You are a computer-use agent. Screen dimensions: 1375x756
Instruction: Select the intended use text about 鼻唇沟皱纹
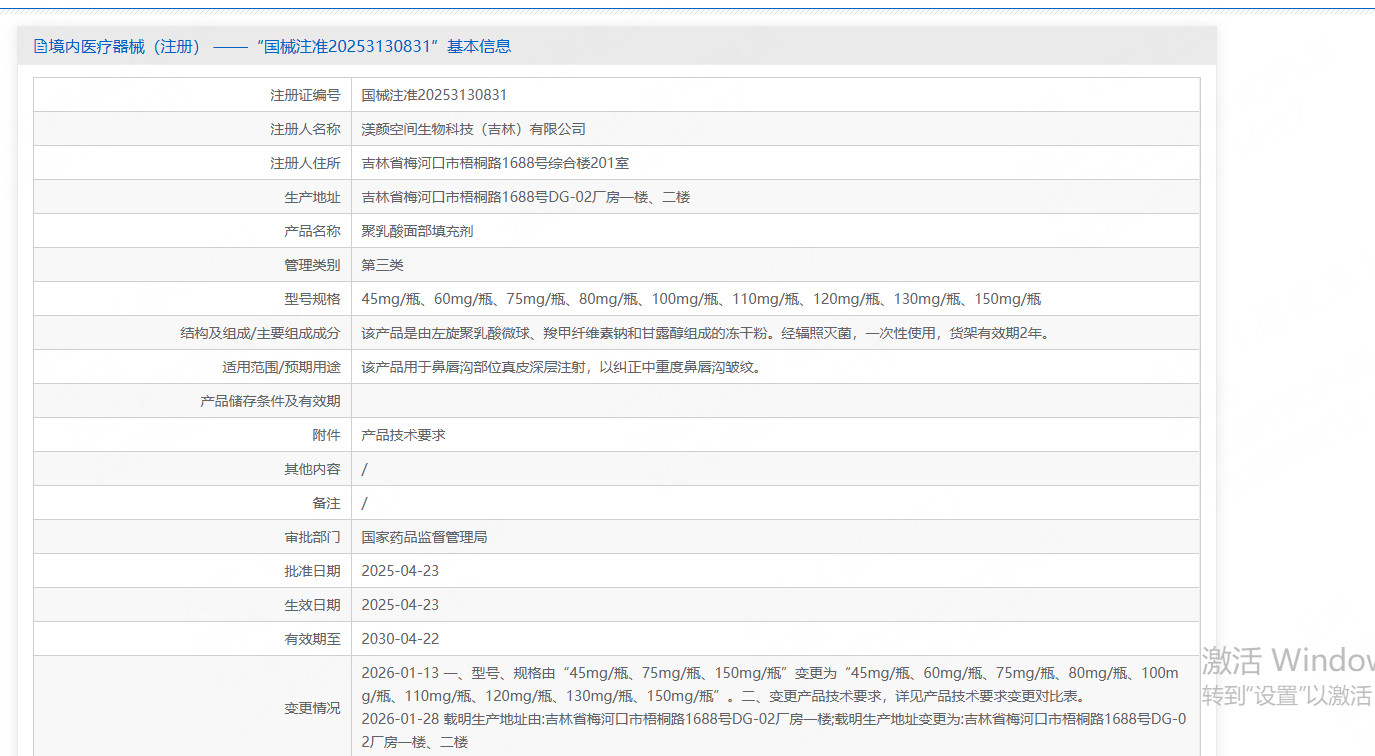(x=561, y=367)
